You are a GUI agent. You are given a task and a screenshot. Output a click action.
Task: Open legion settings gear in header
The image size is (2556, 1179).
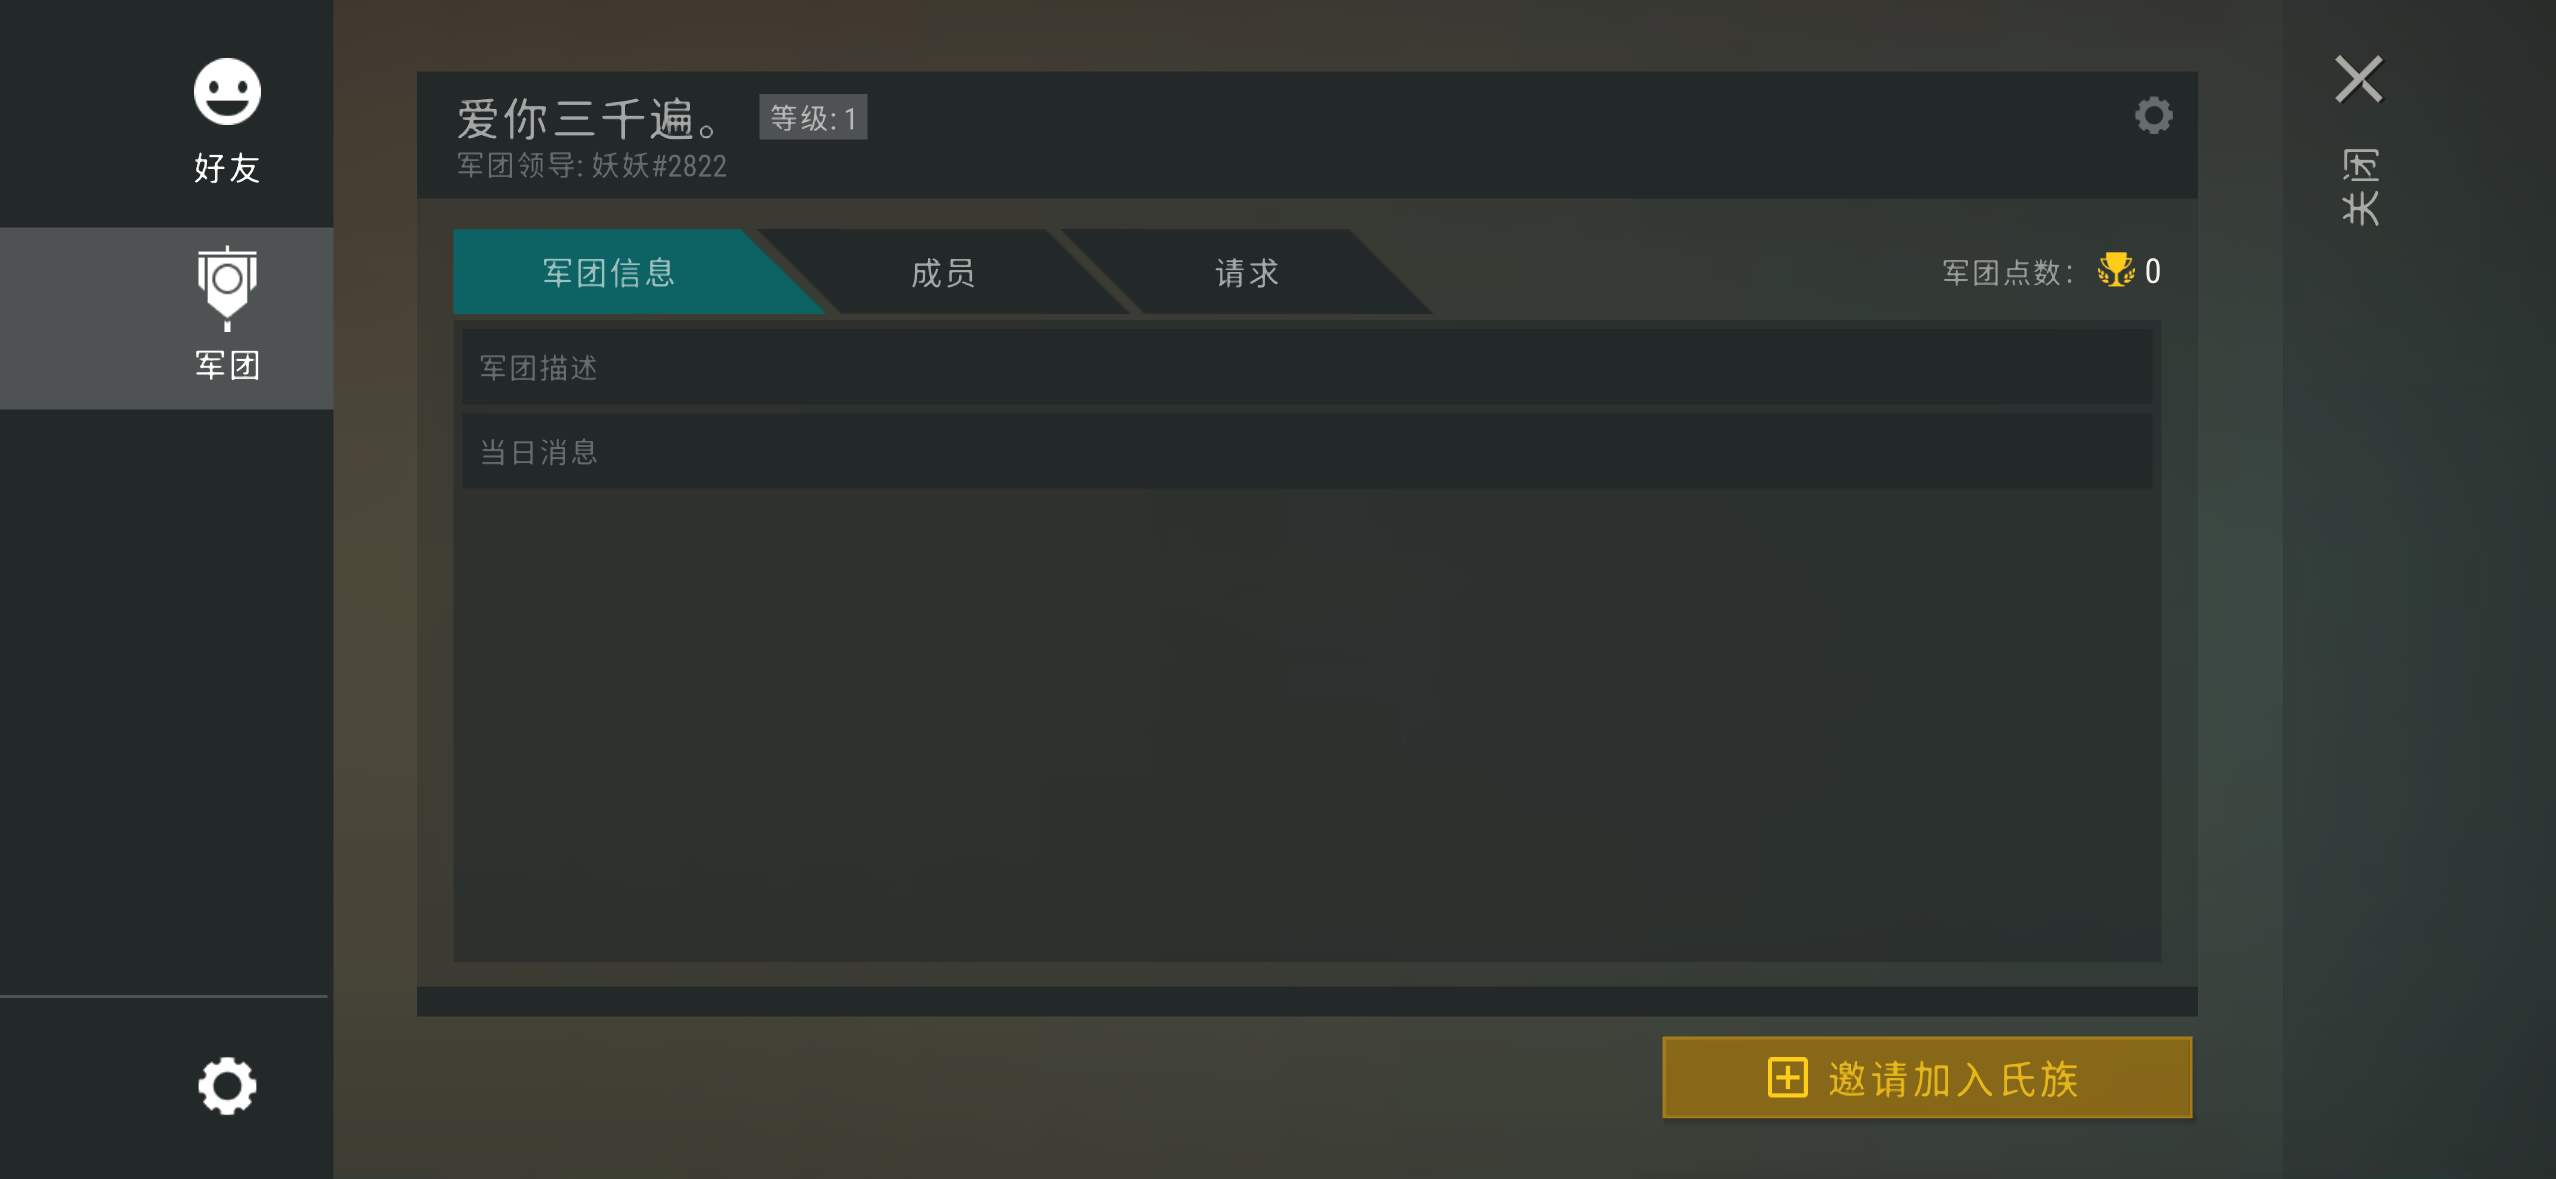[2153, 115]
